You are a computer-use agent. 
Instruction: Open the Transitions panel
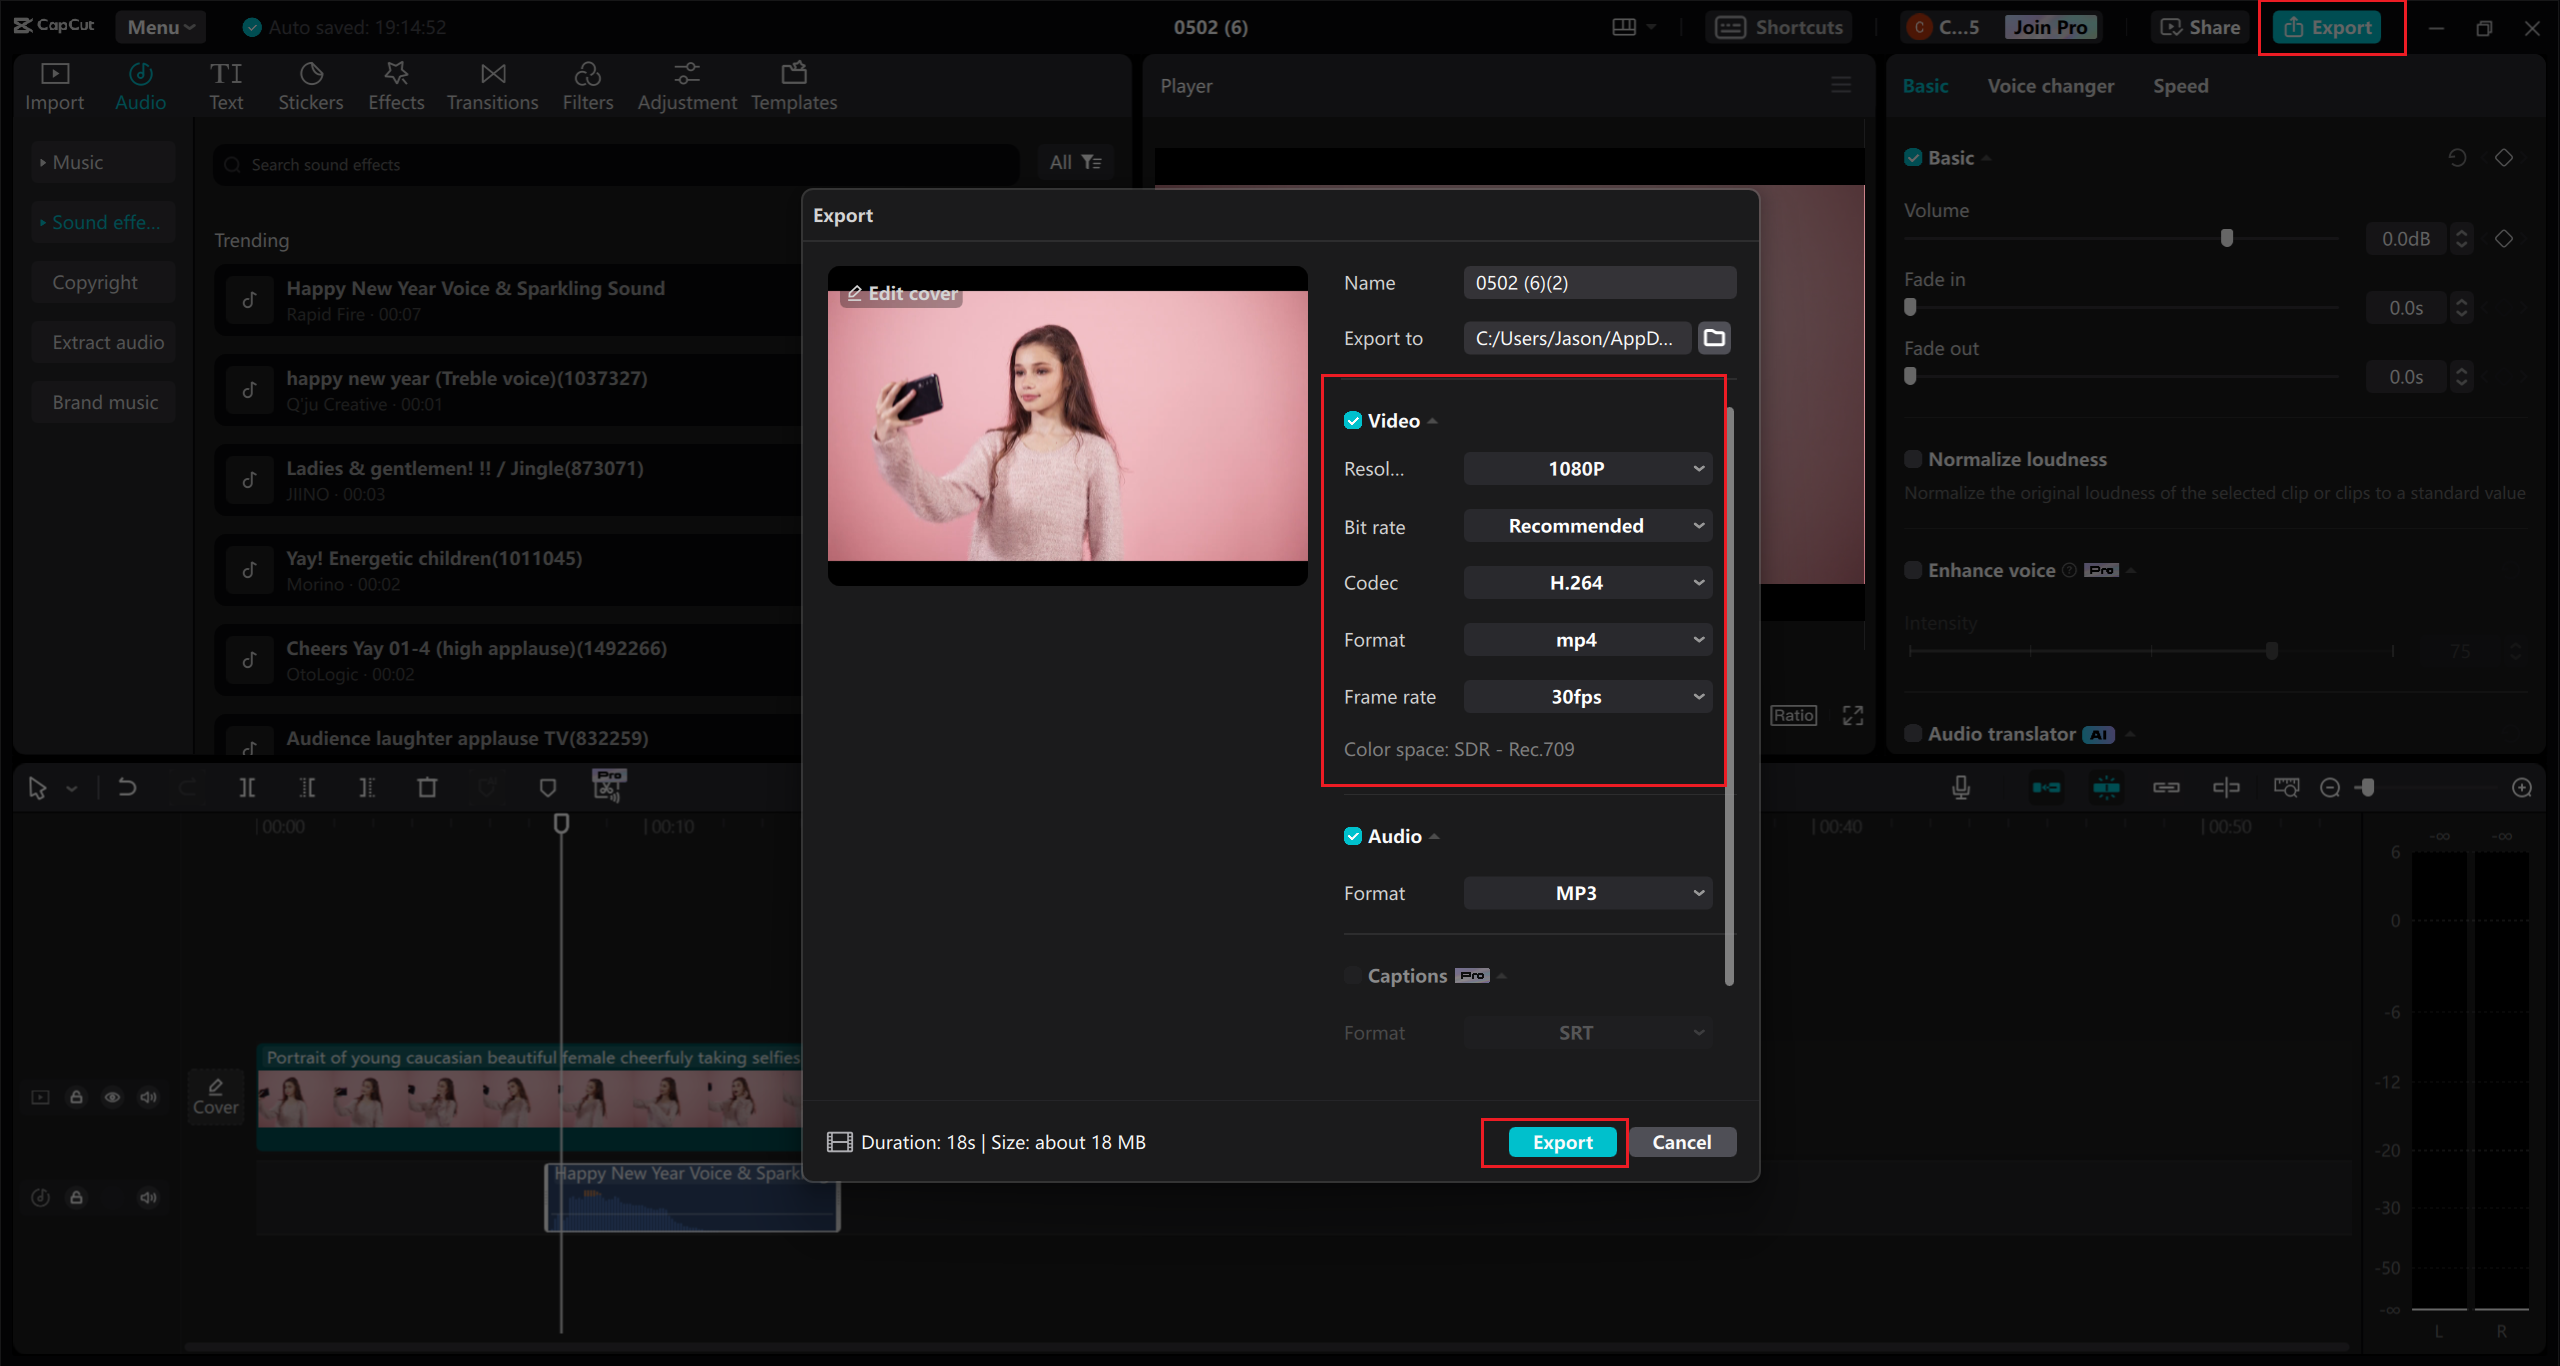492,84
